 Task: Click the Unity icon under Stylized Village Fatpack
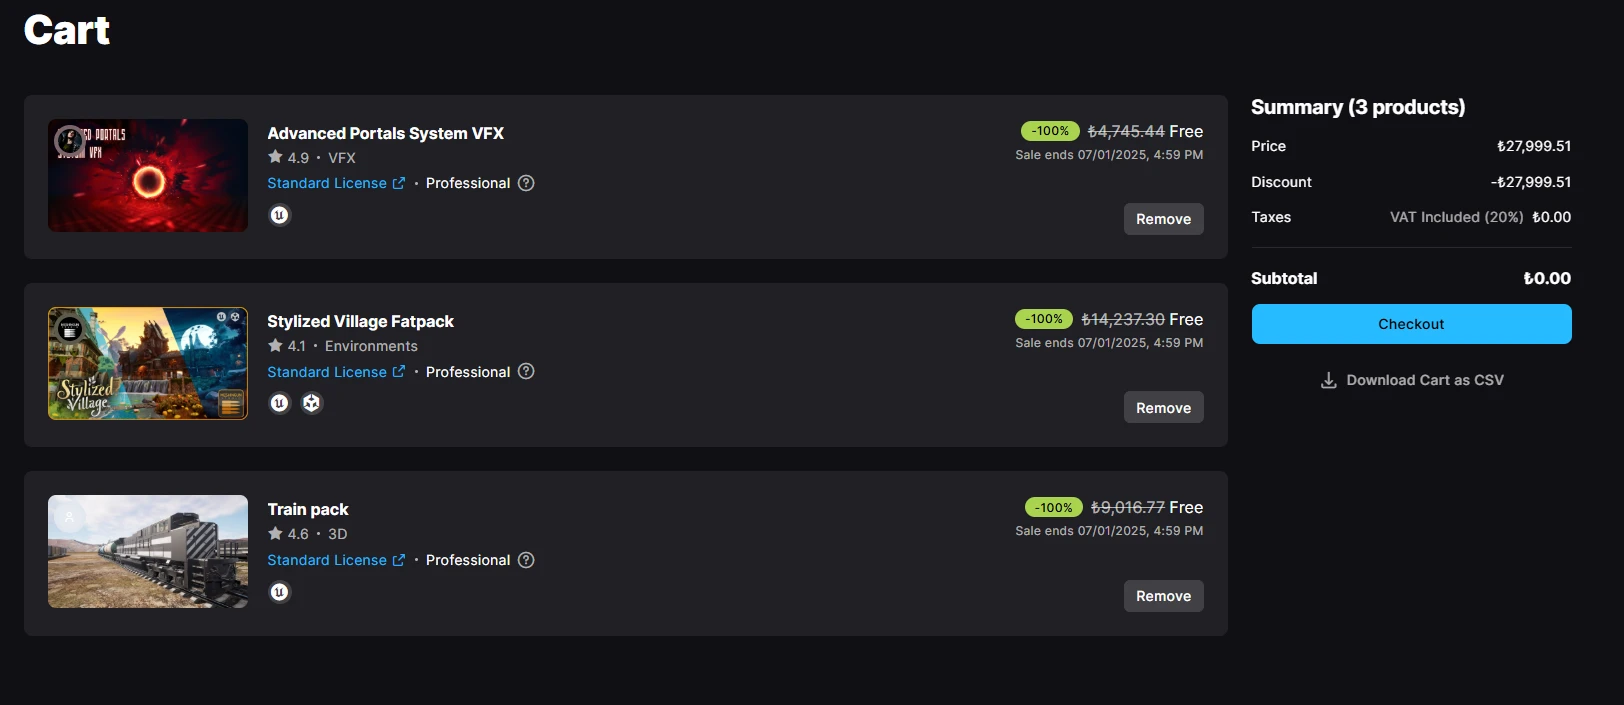(x=312, y=403)
